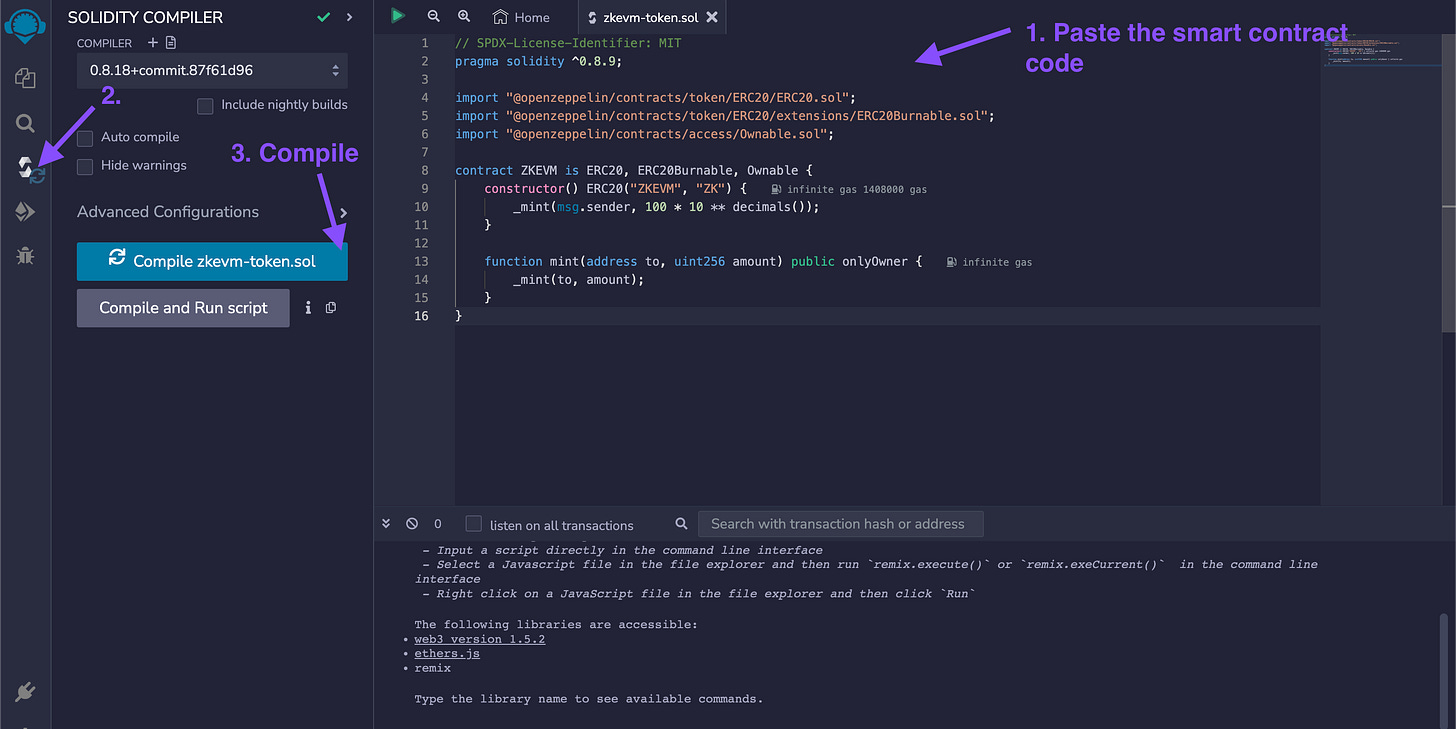The height and width of the screenshot is (729, 1456).
Task: Click the Ownable.sol import line
Action: [x=644, y=134]
